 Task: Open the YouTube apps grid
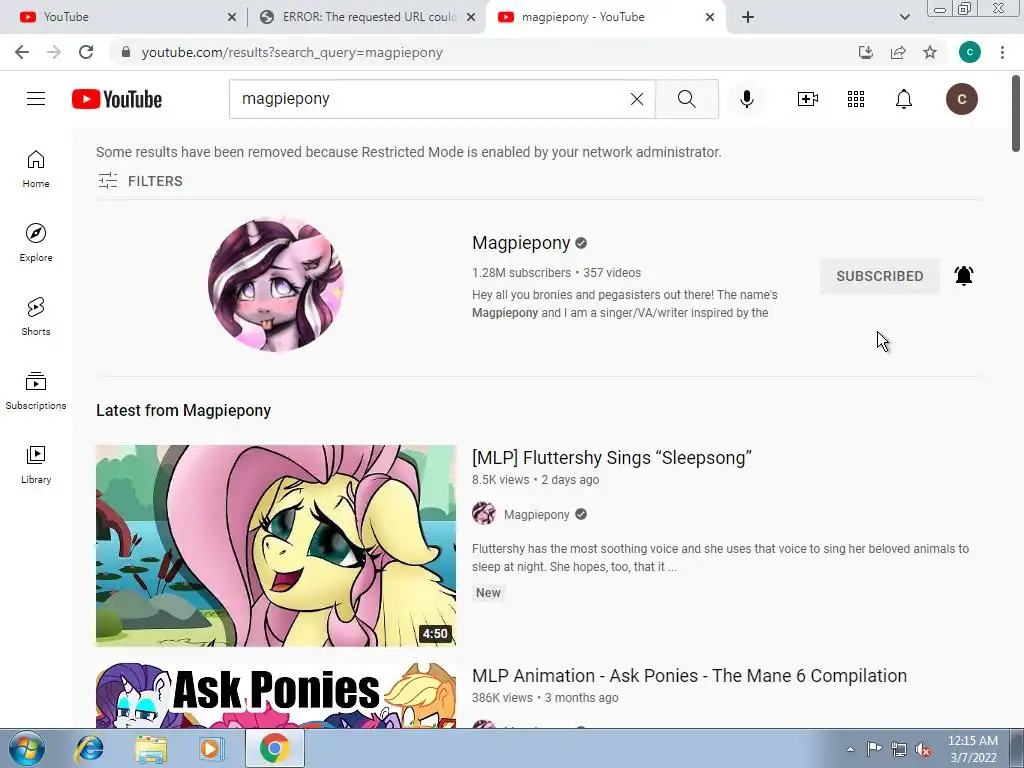(x=856, y=99)
